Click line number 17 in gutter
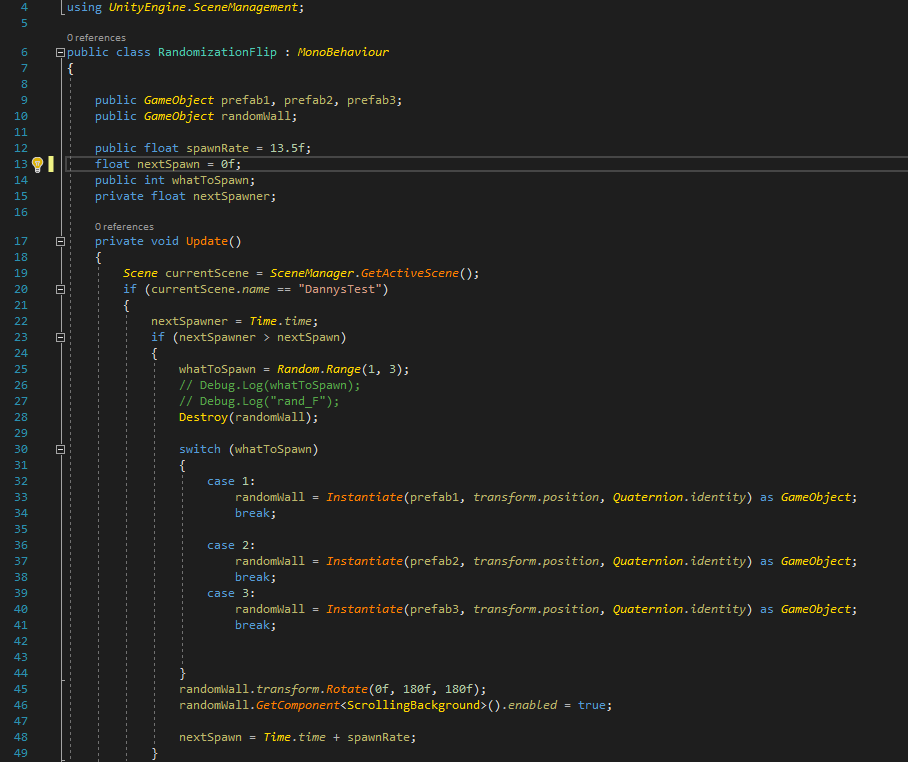 (x=21, y=241)
